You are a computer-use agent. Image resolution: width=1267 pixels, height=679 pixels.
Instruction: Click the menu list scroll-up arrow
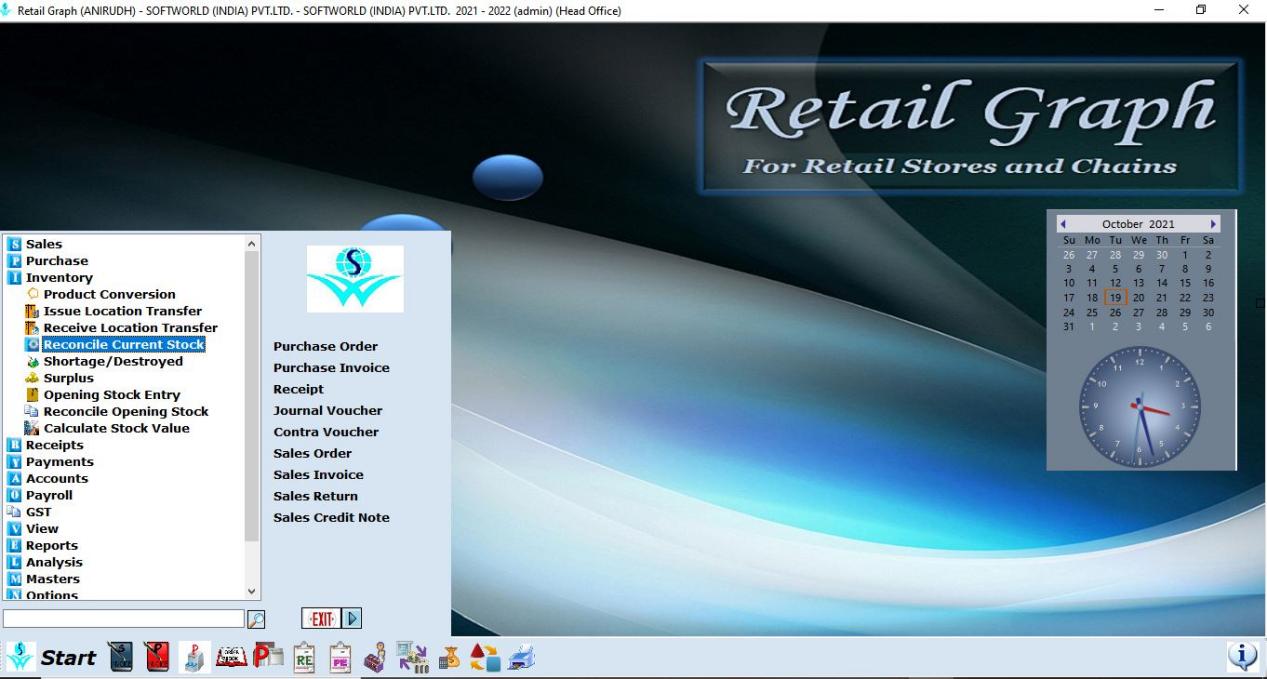click(251, 243)
